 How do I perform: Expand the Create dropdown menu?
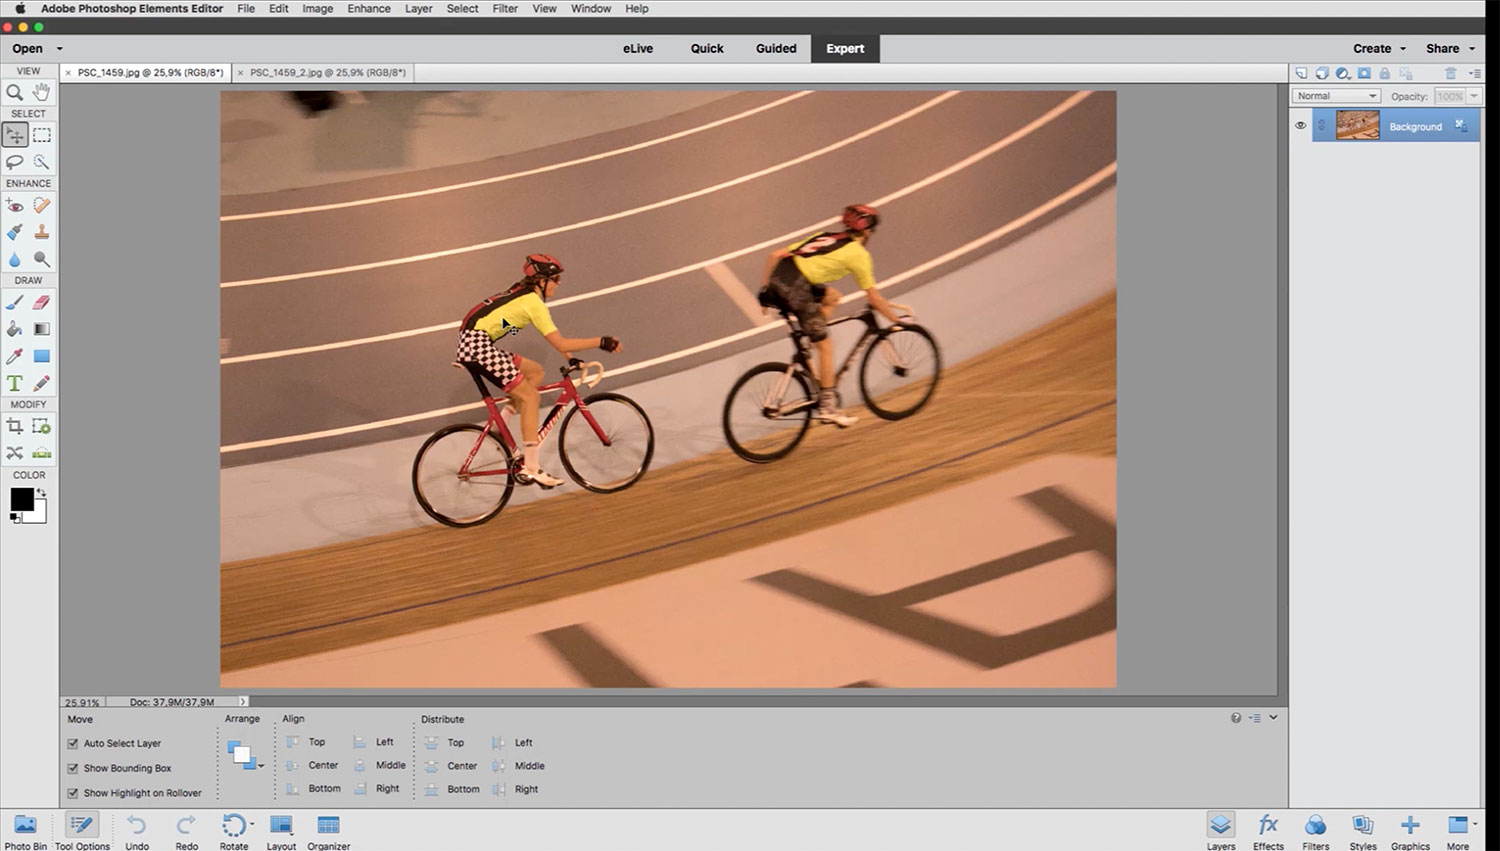(x=1379, y=48)
